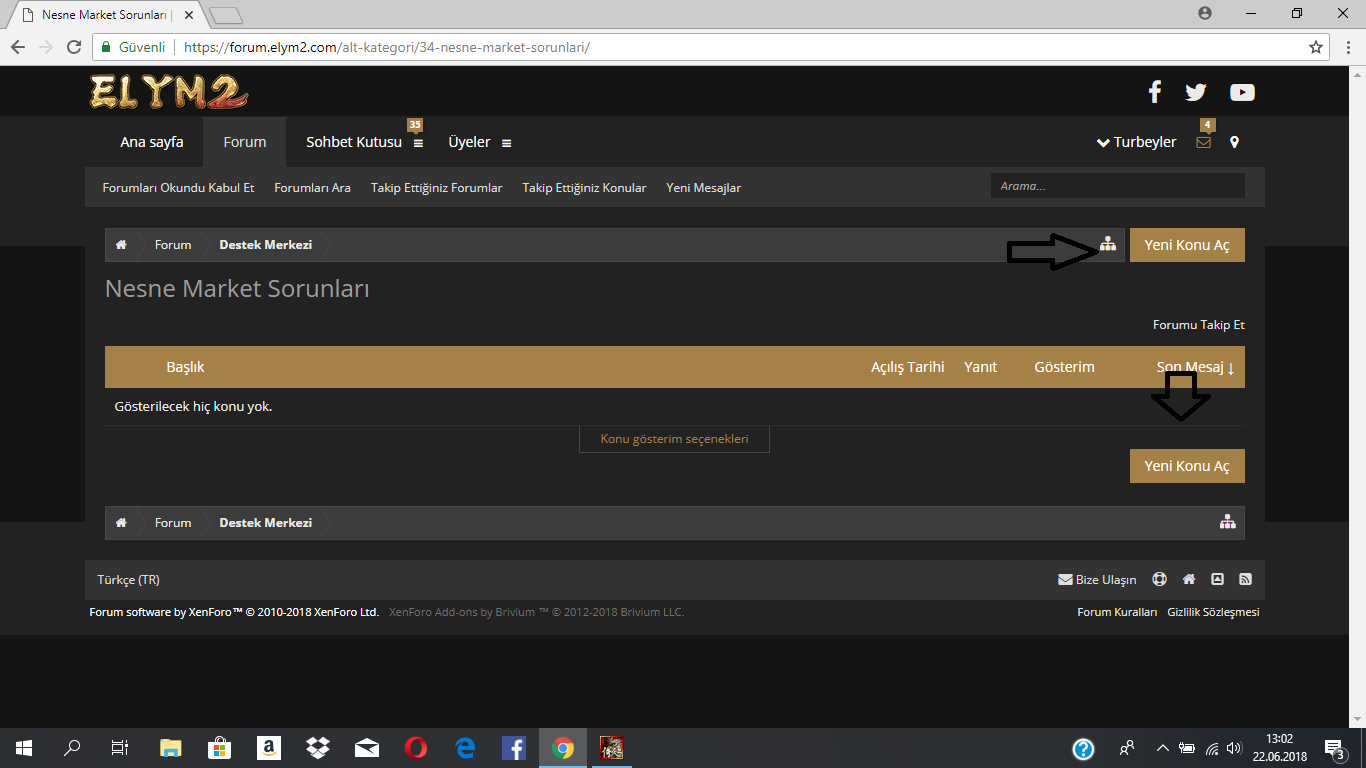Expand the Üyeler menu toggle
The height and width of the screenshot is (768, 1366).
[506, 143]
